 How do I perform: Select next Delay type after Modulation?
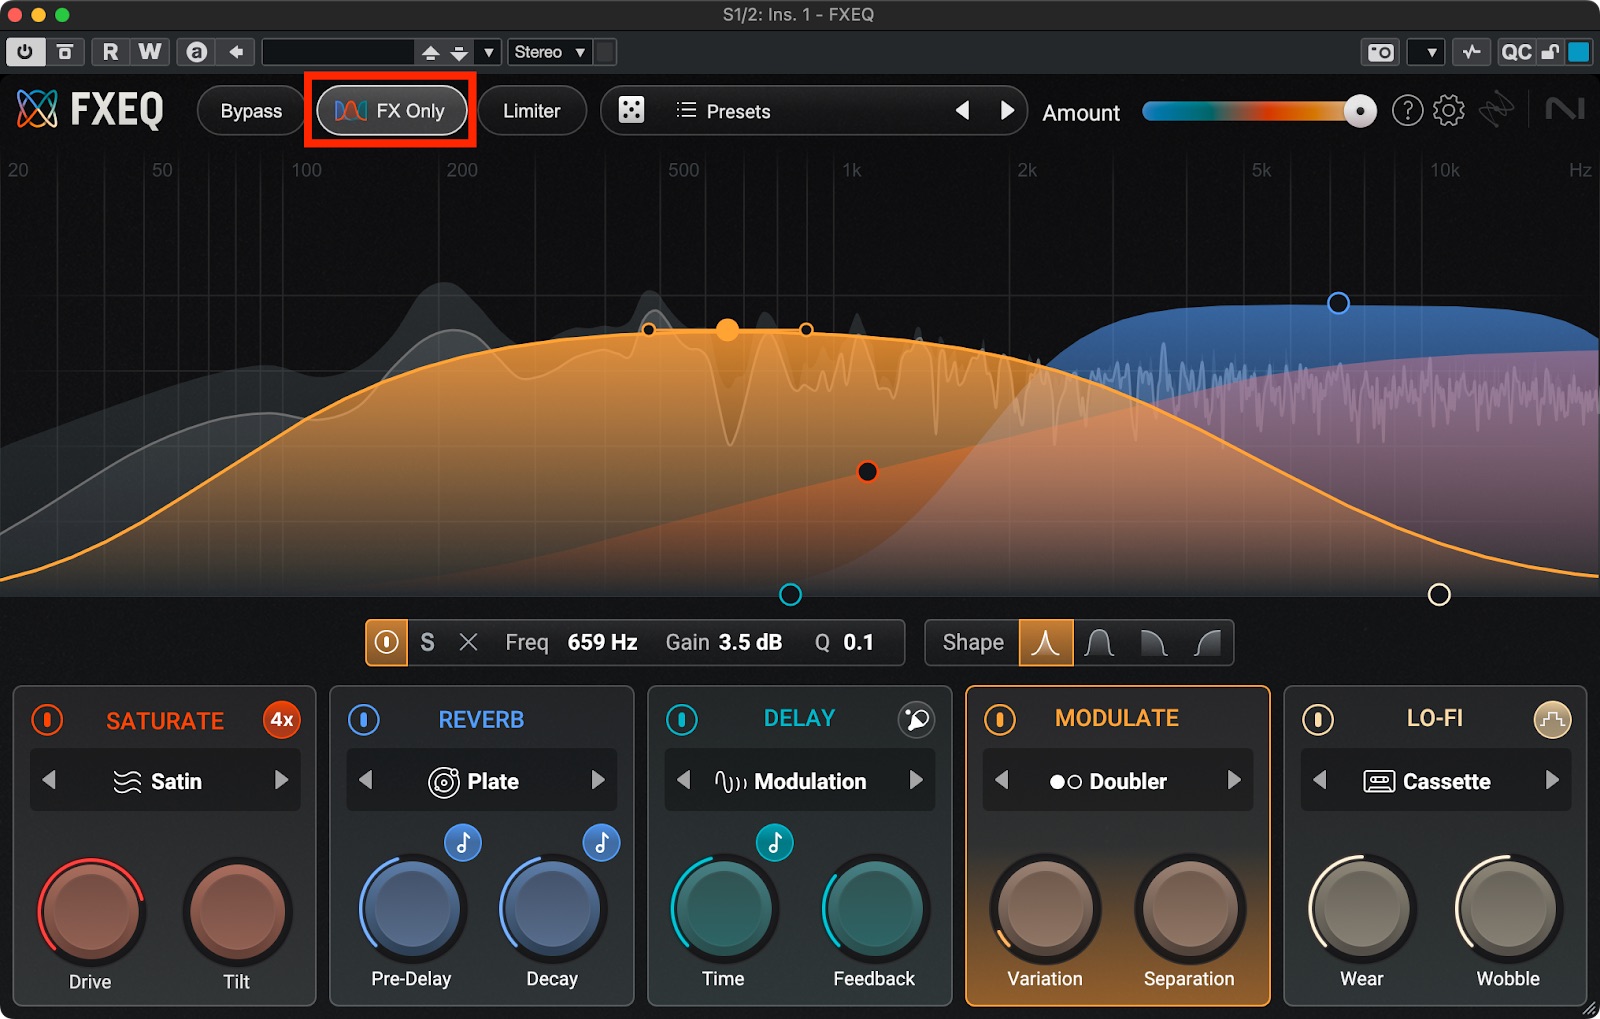click(x=916, y=780)
